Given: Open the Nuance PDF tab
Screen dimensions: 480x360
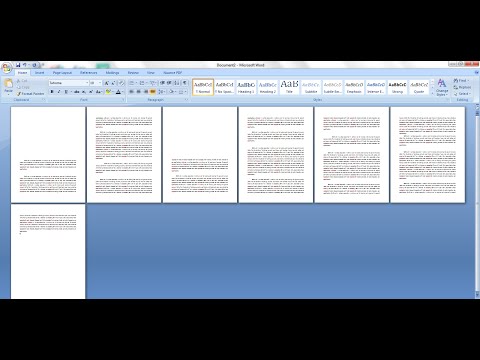Looking at the screenshot, I should tap(173, 72).
